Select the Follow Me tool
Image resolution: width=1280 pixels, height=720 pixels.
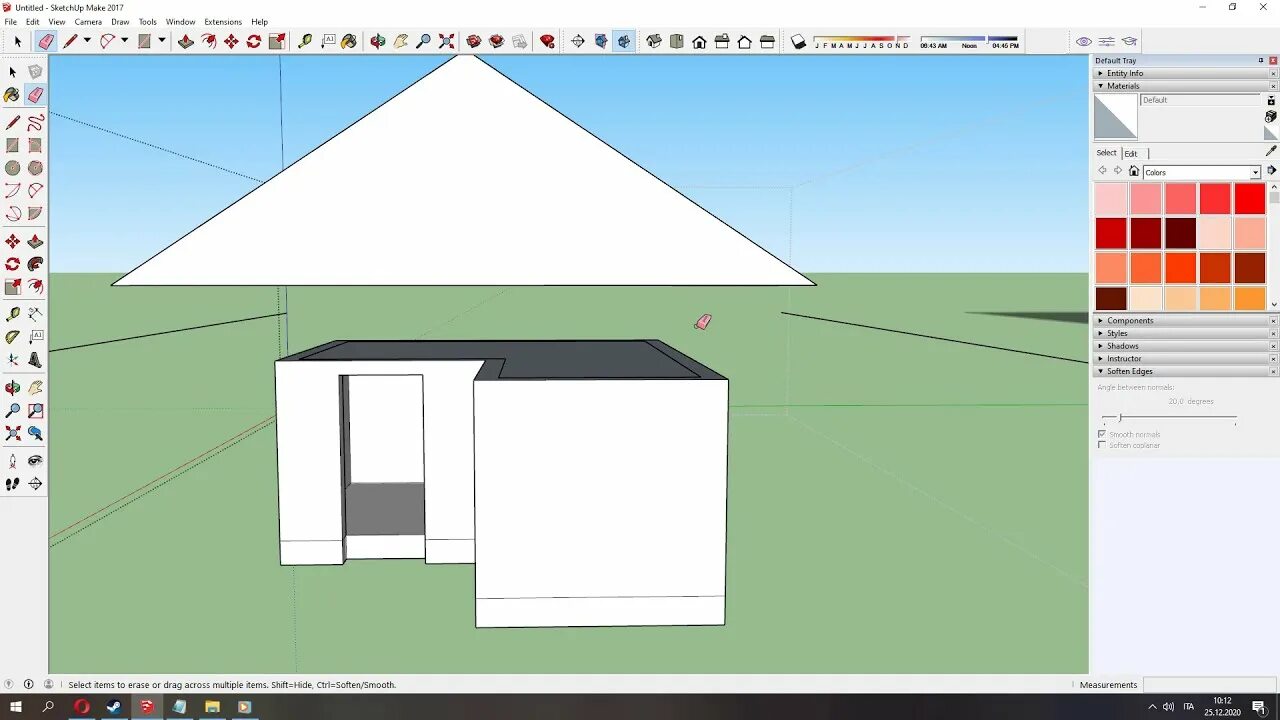(x=35, y=264)
